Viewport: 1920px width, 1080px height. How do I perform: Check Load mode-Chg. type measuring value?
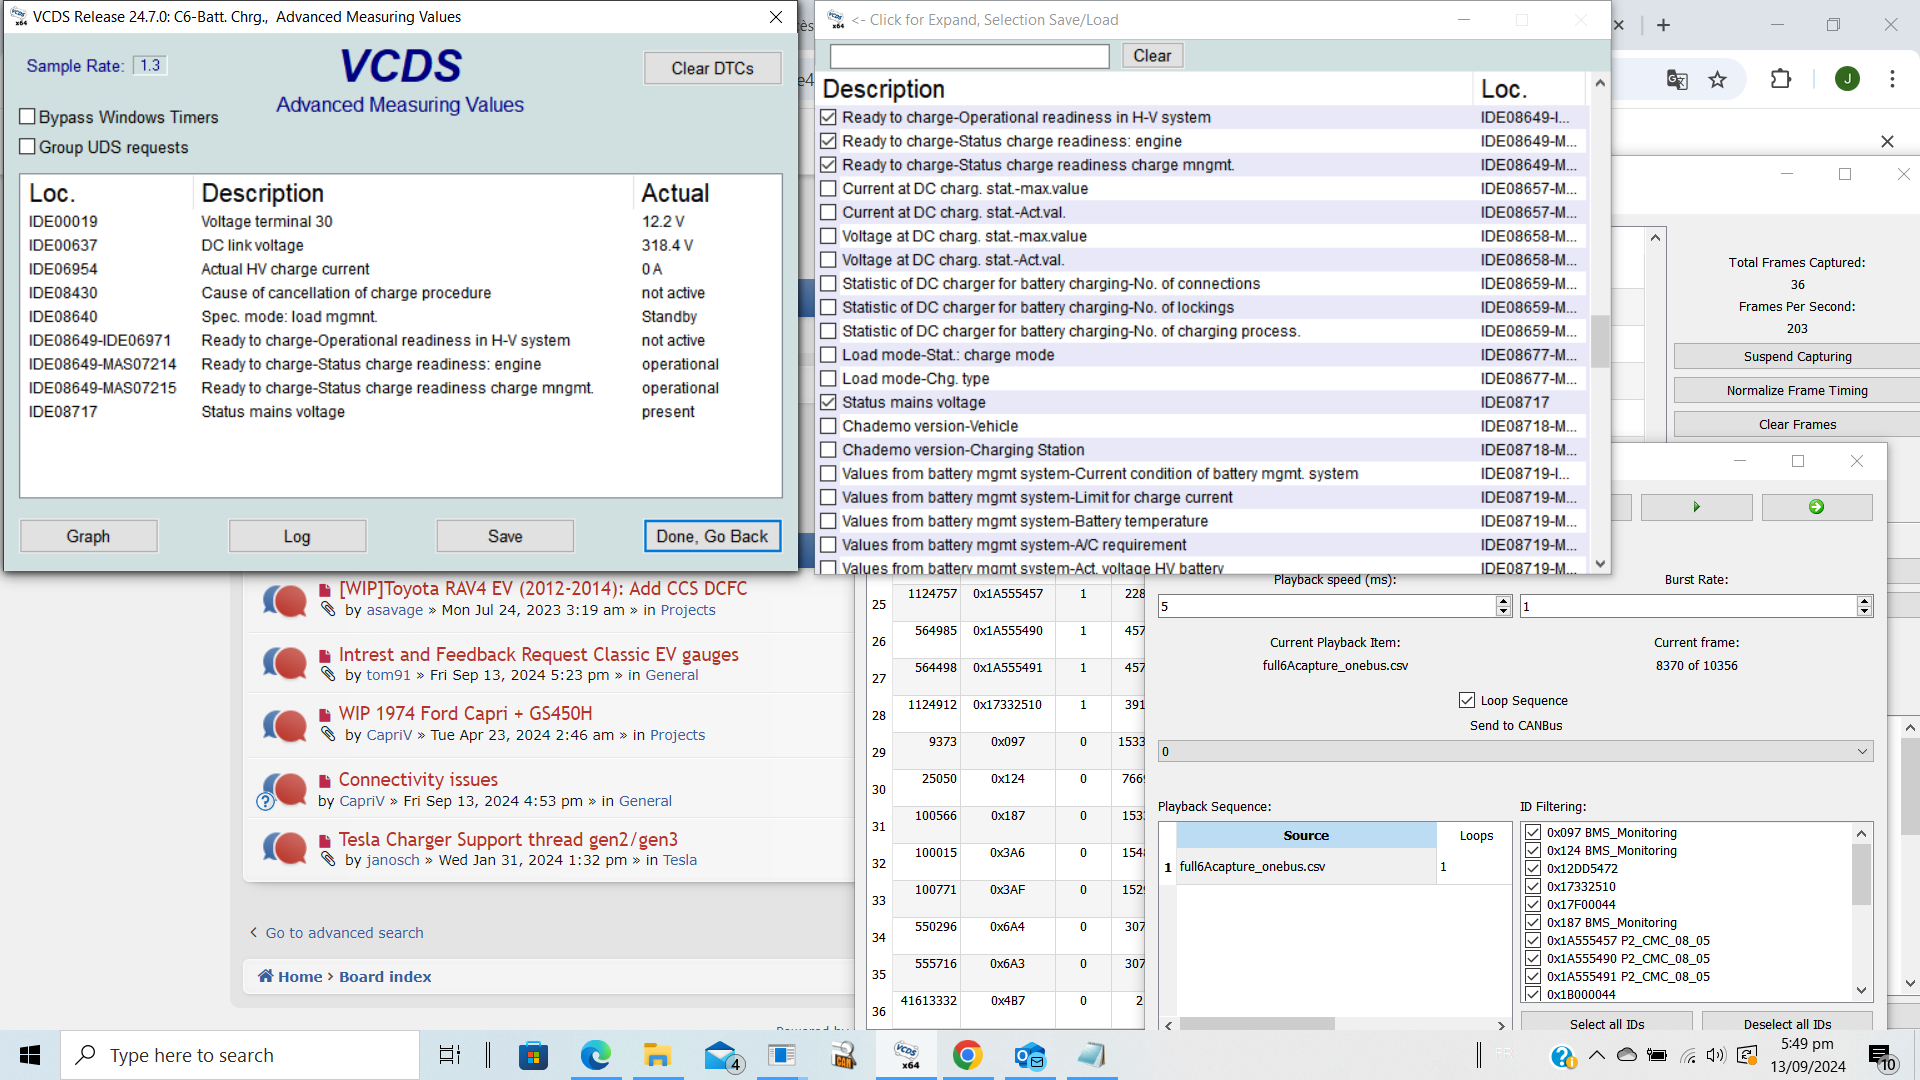click(828, 379)
